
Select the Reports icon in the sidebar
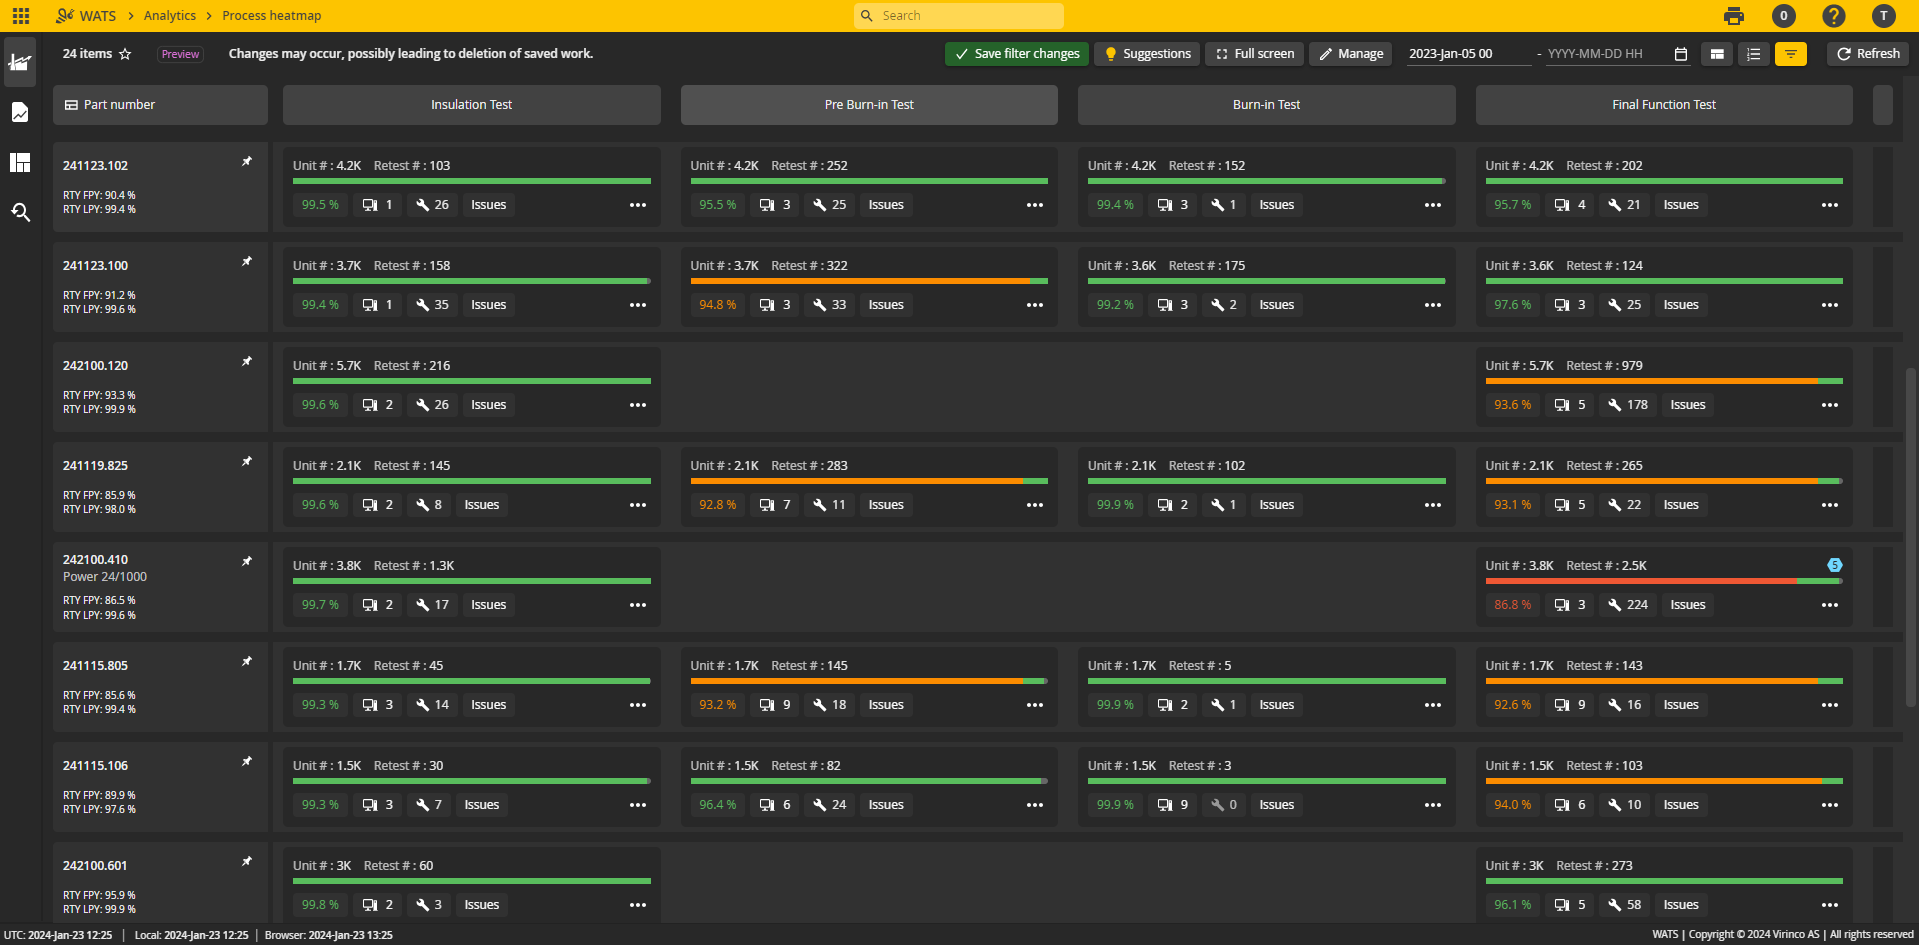[20, 112]
